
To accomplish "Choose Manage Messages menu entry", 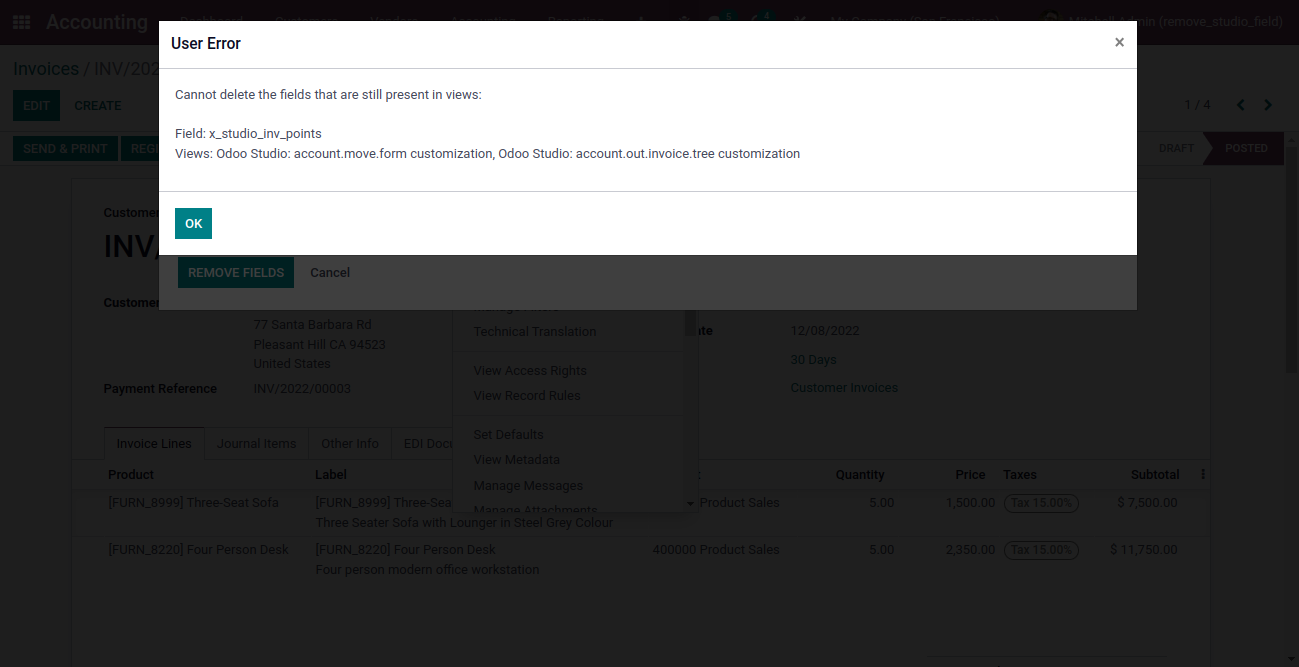I will click(x=528, y=485).
